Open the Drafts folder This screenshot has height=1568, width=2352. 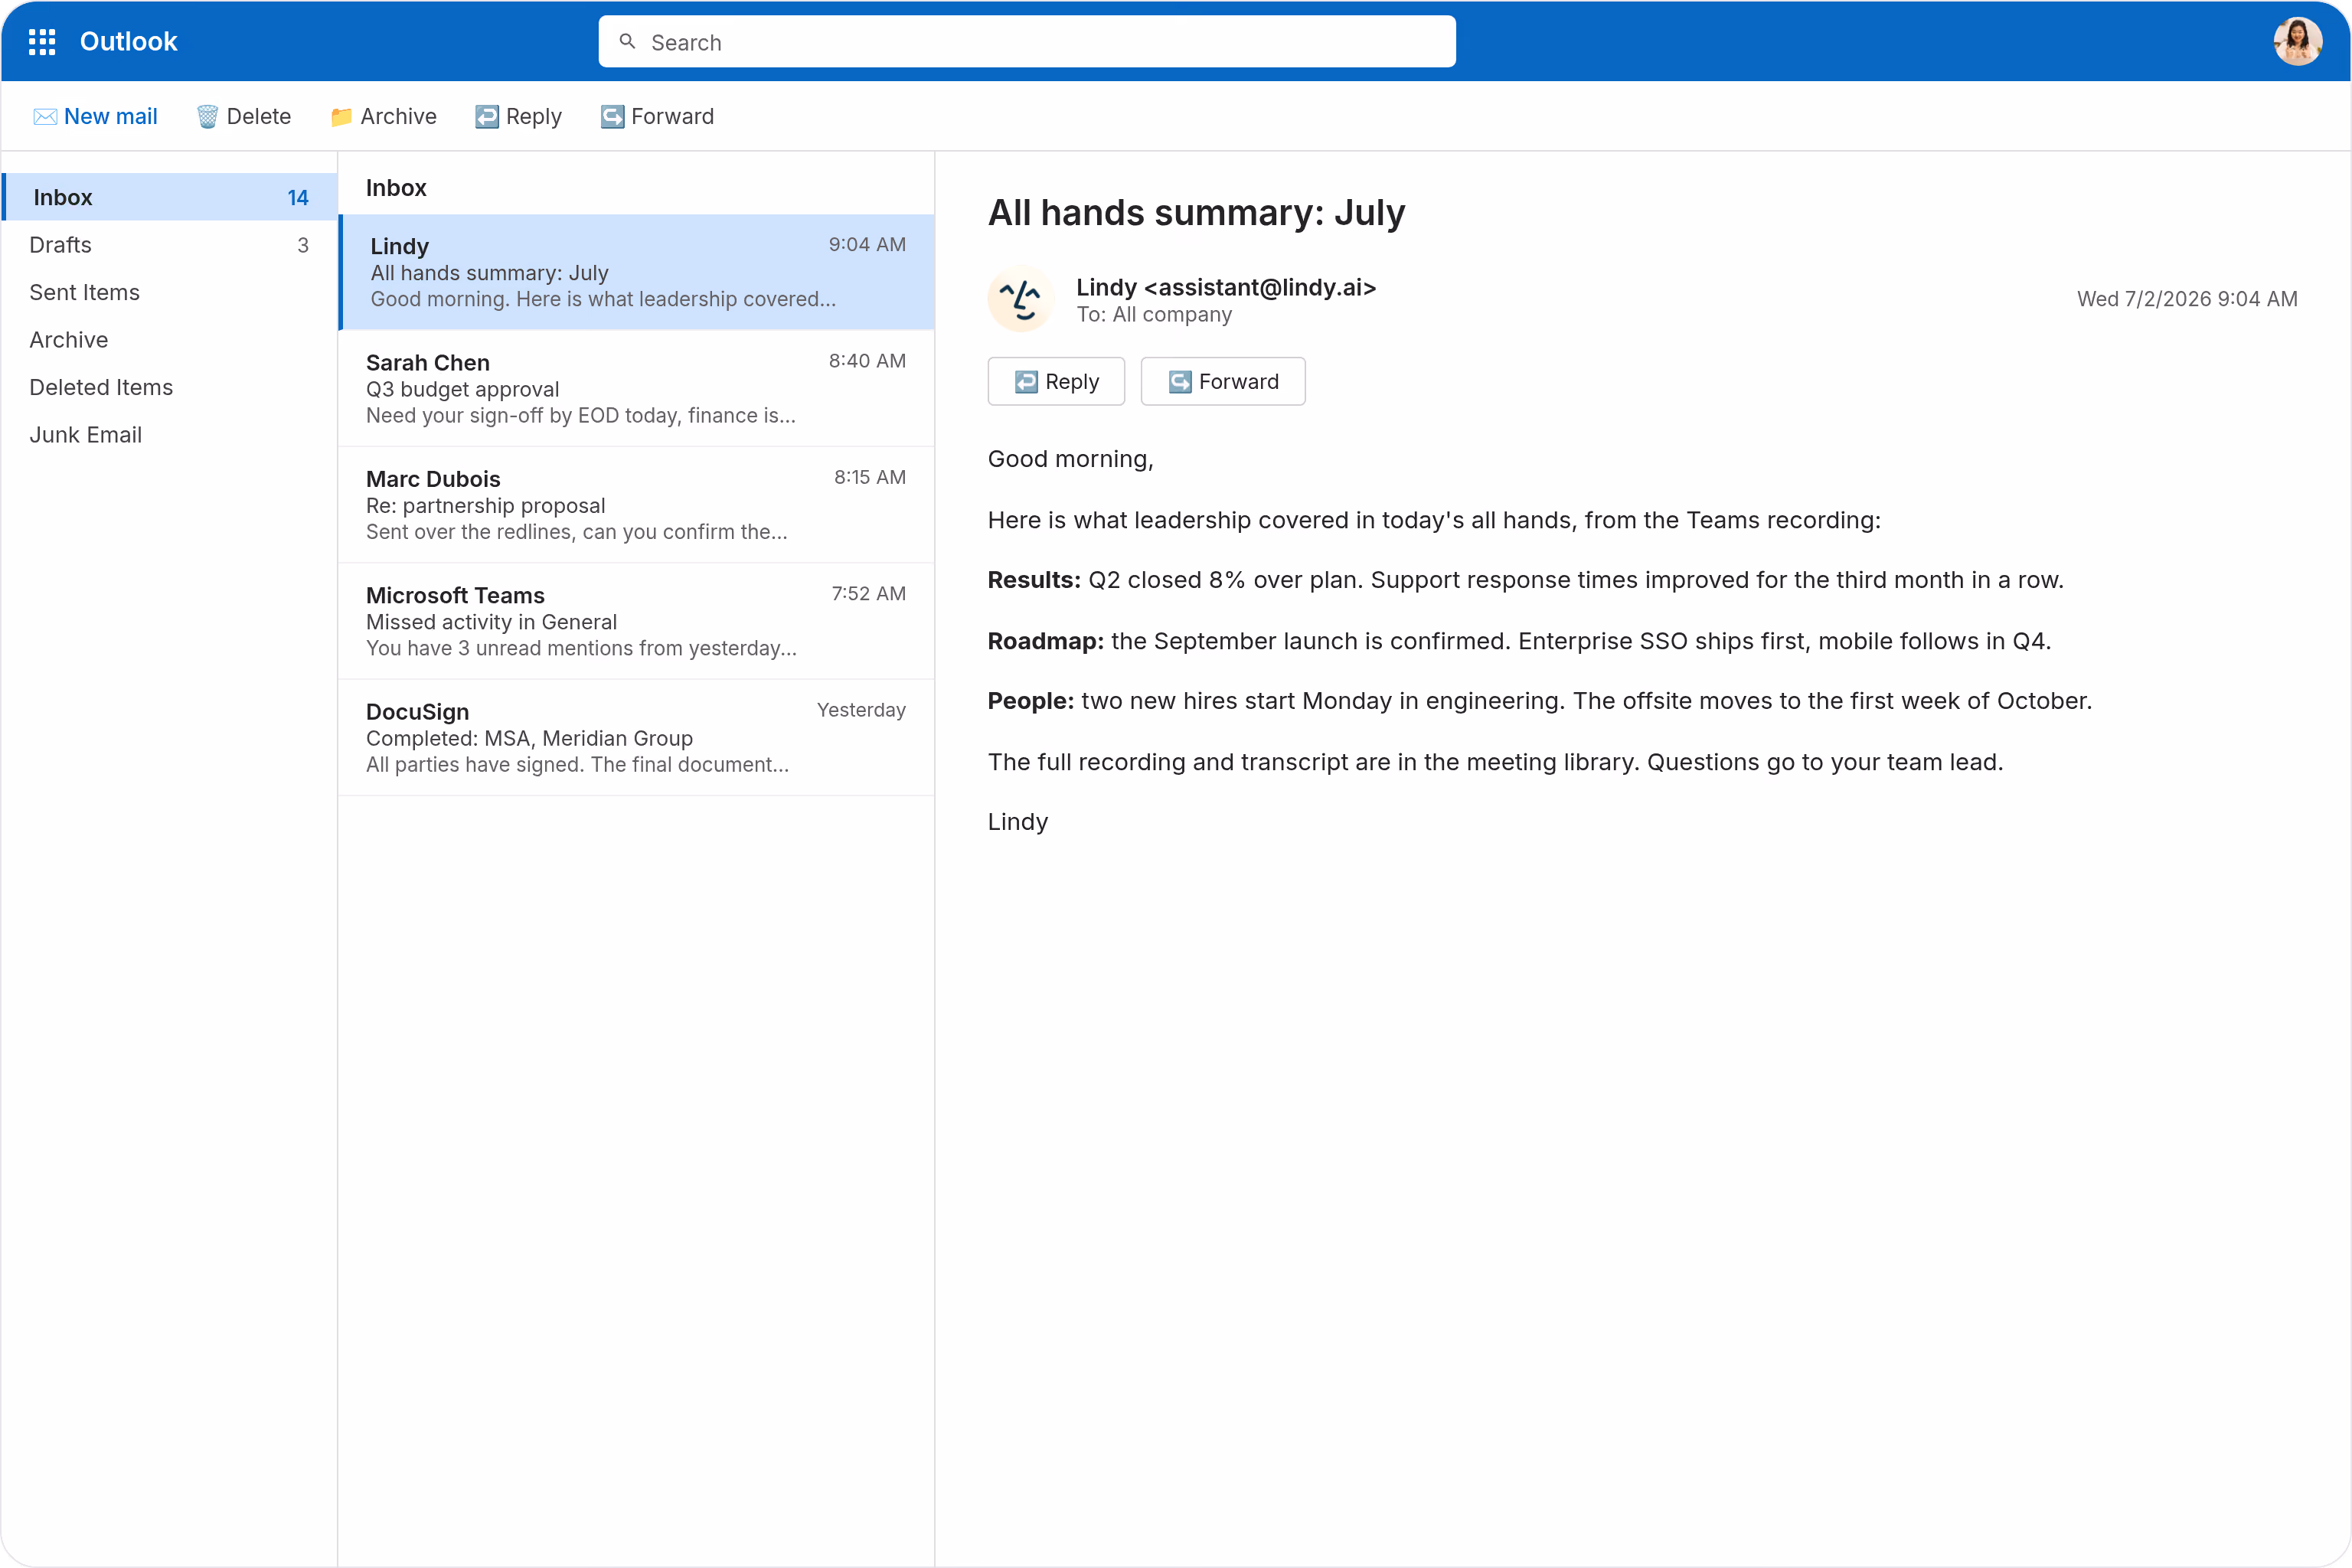coord(169,245)
